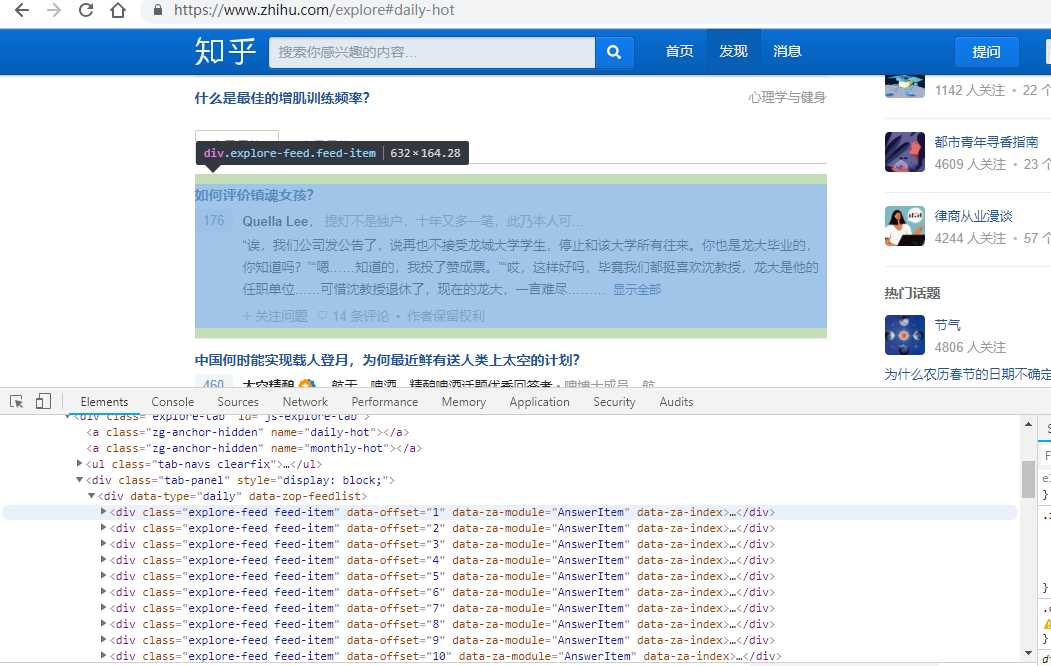Switch to the Security tab
This screenshot has height=666, width=1051.
pyautogui.click(x=614, y=401)
